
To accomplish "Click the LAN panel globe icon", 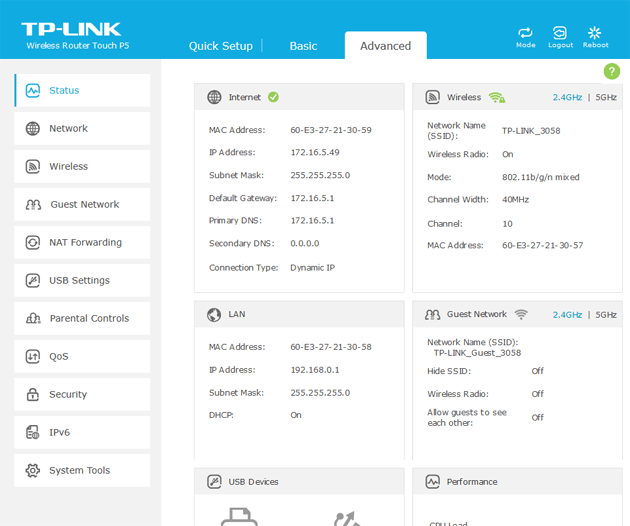I will click(214, 315).
